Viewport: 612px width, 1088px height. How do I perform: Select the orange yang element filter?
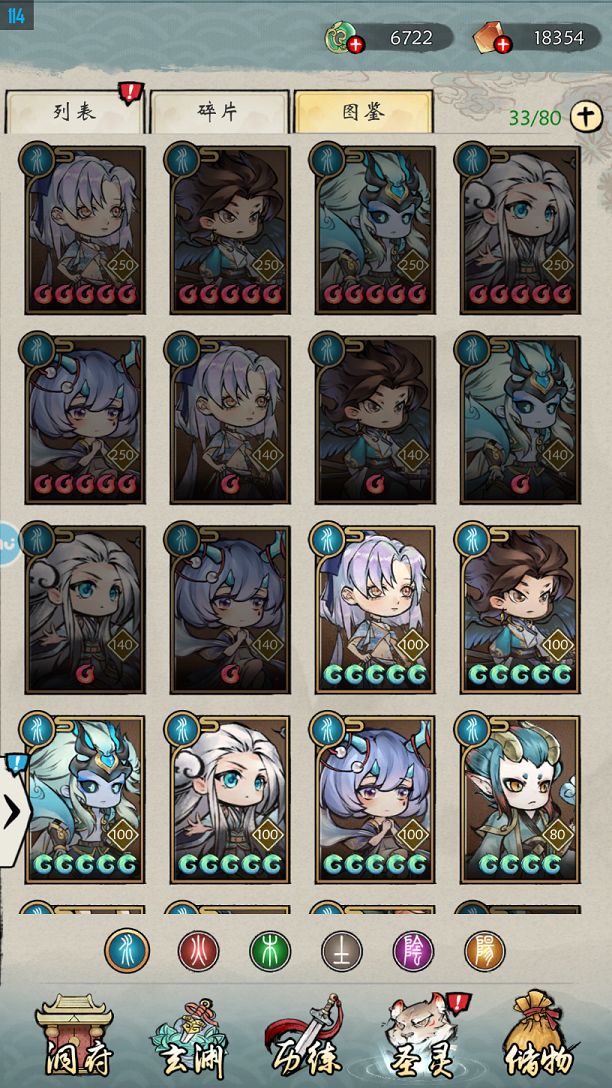click(485, 951)
